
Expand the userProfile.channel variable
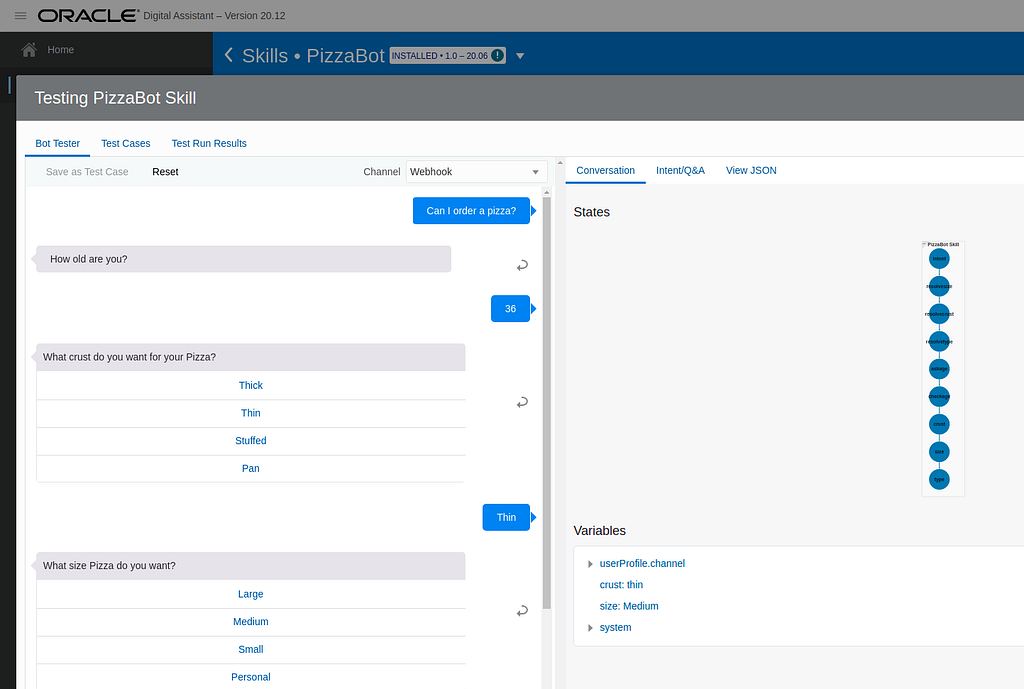[590, 564]
